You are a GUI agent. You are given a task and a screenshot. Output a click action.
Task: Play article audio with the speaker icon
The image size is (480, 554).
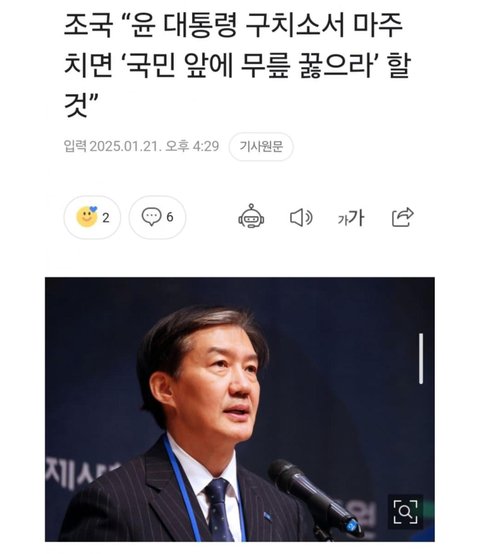point(301,217)
